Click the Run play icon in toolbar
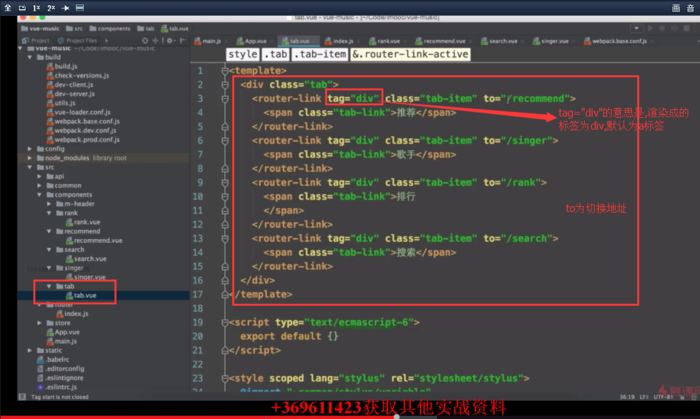Viewport: 700px width, 419px height. [x=650, y=28]
